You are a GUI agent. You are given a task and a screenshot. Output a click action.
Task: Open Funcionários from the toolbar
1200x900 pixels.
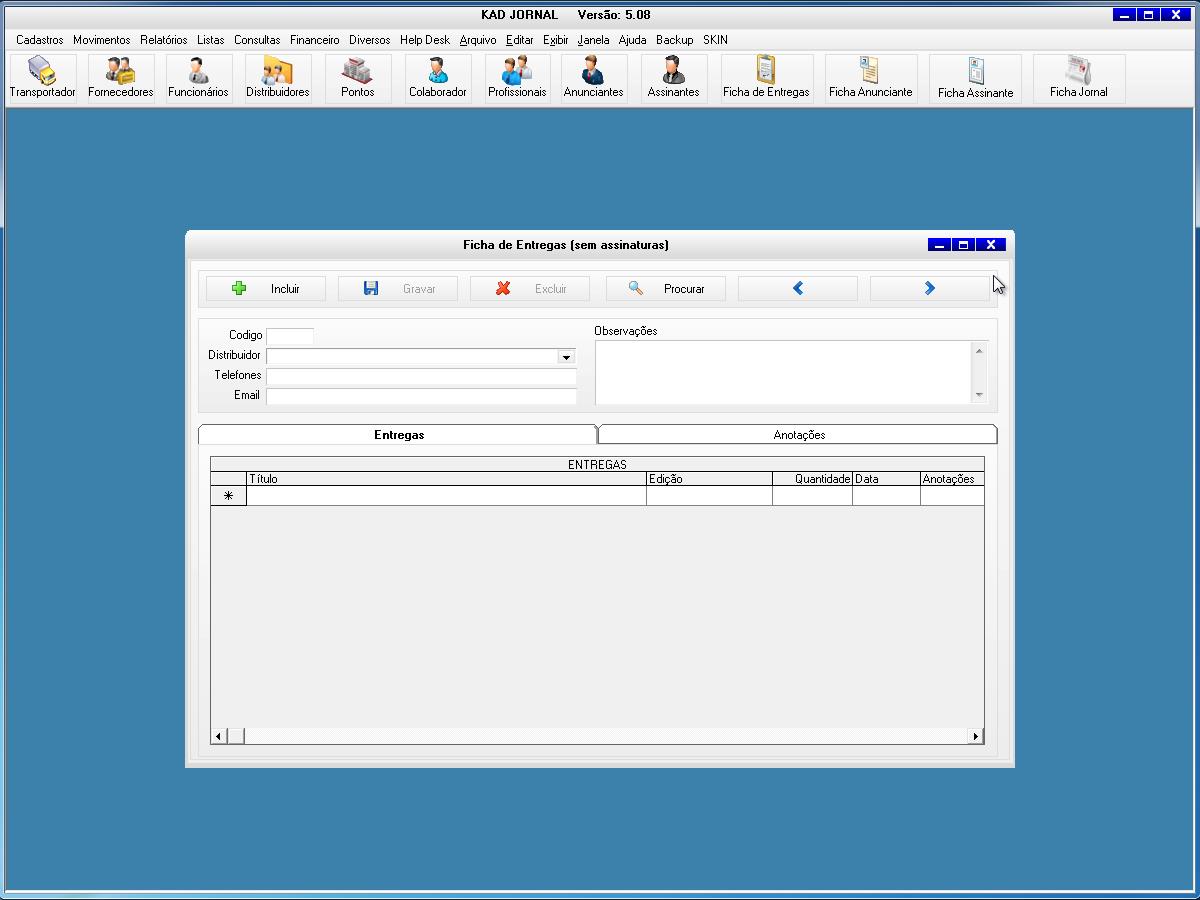[x=198, y=78]
